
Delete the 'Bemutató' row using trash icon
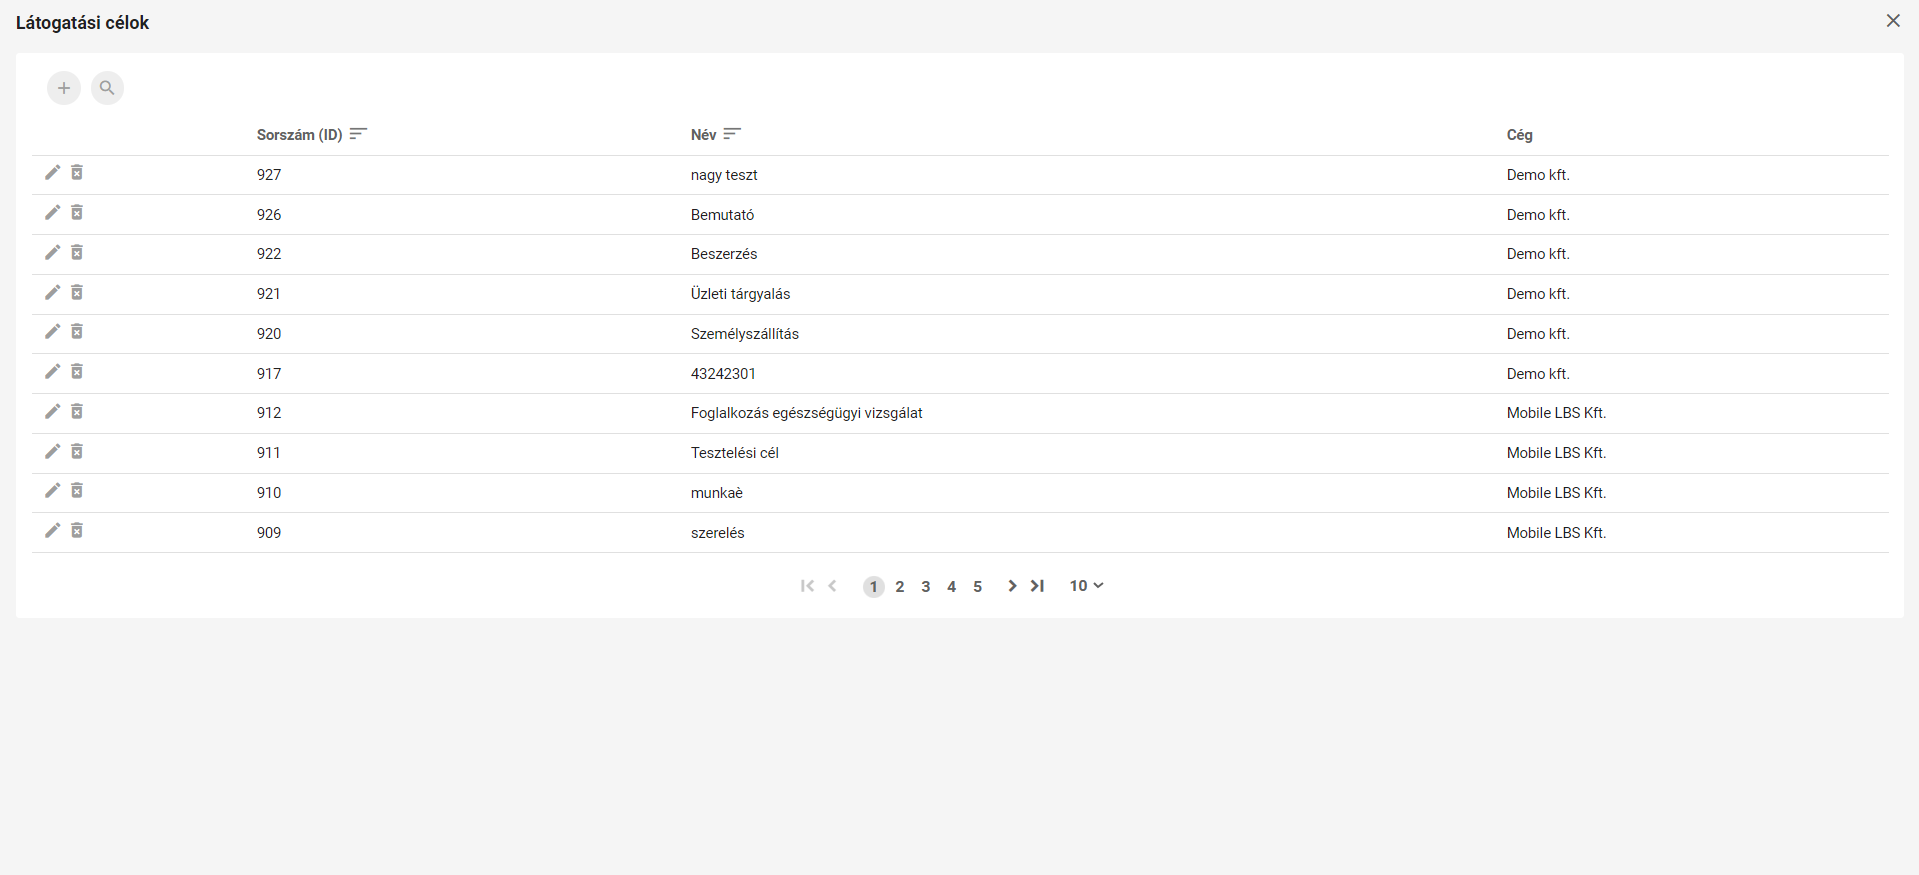[77, 213]
